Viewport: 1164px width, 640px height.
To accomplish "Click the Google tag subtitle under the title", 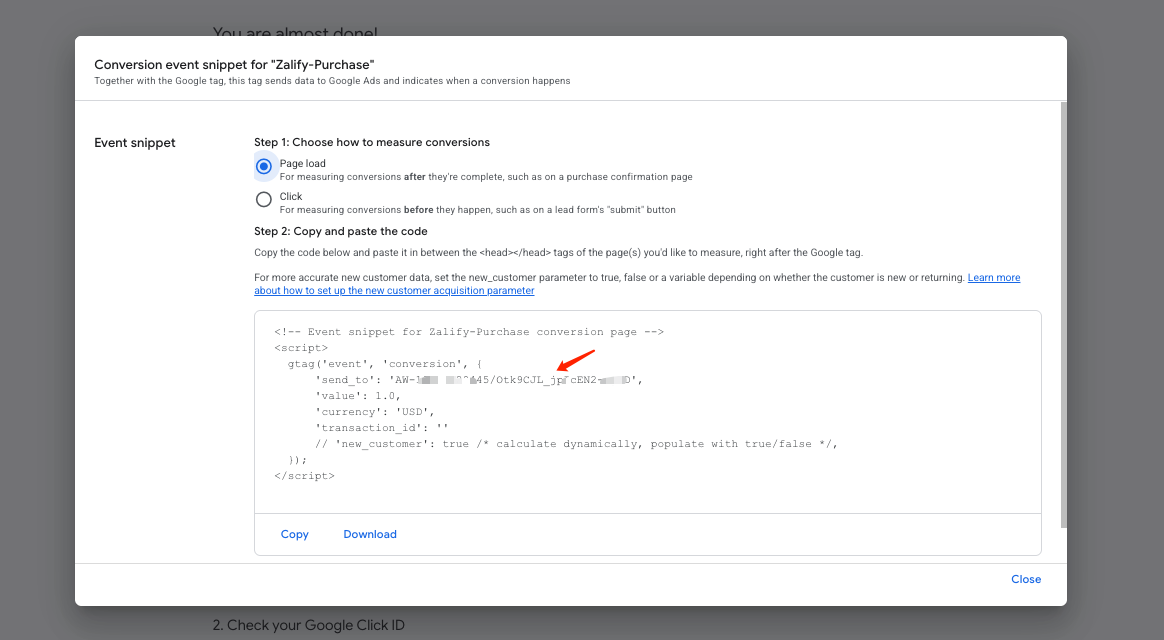I will 332,81.
